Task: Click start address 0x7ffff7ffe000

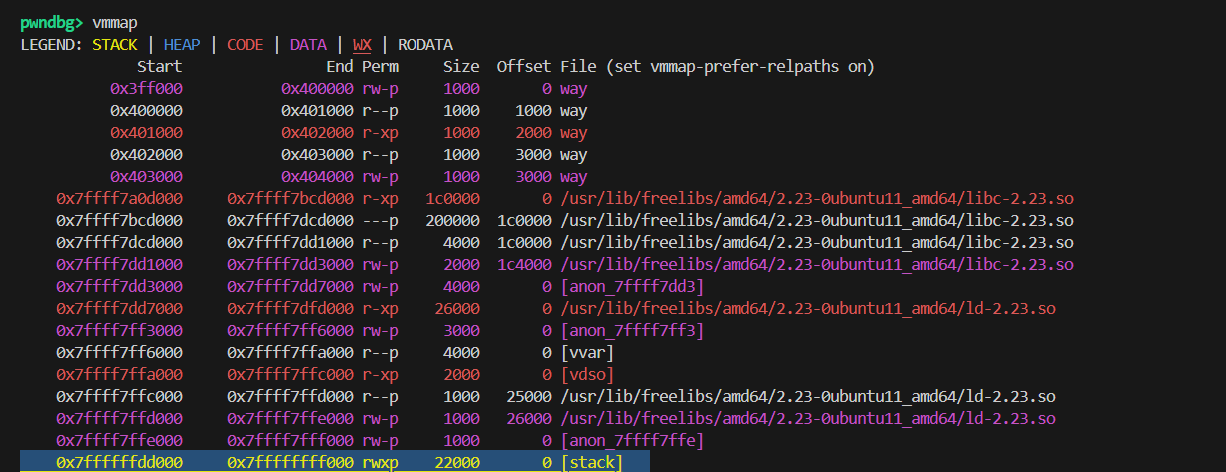Action: 119,440
